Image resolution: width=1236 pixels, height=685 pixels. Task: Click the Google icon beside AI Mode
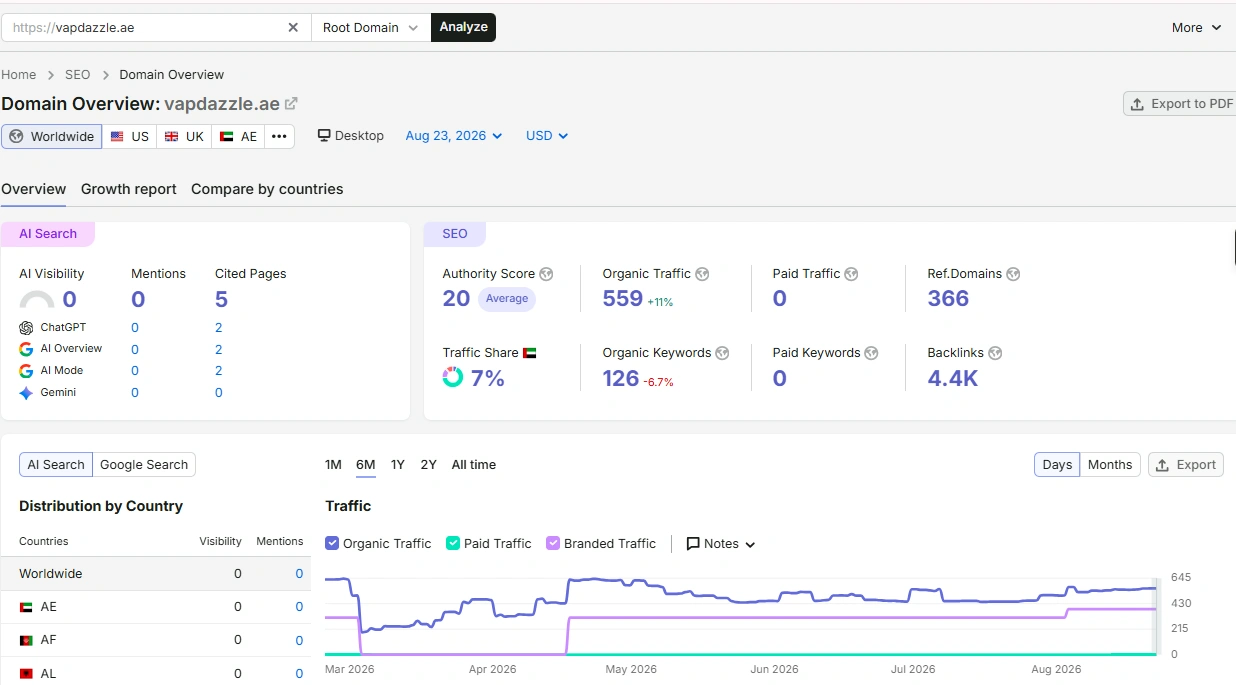[26, 371]
